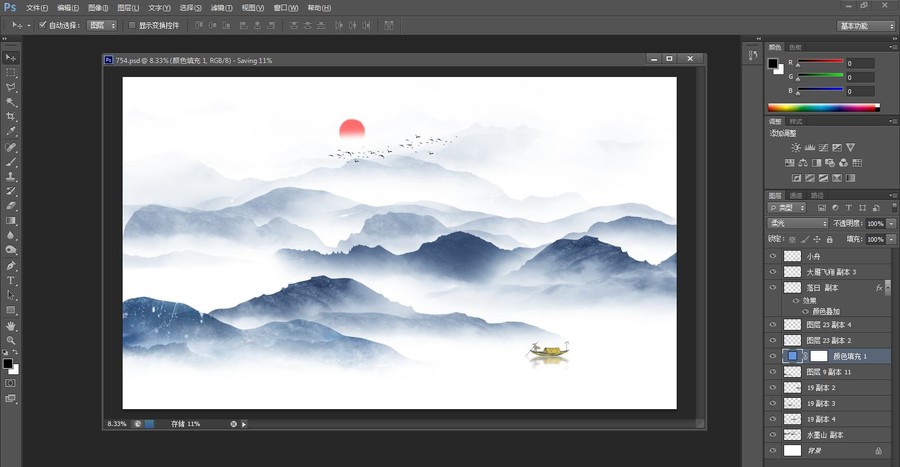The height and width of the screenshot is (467, 900).
Task: Toggle the lock all layer button
Action: pyautogui.click(x=829, y=239)
